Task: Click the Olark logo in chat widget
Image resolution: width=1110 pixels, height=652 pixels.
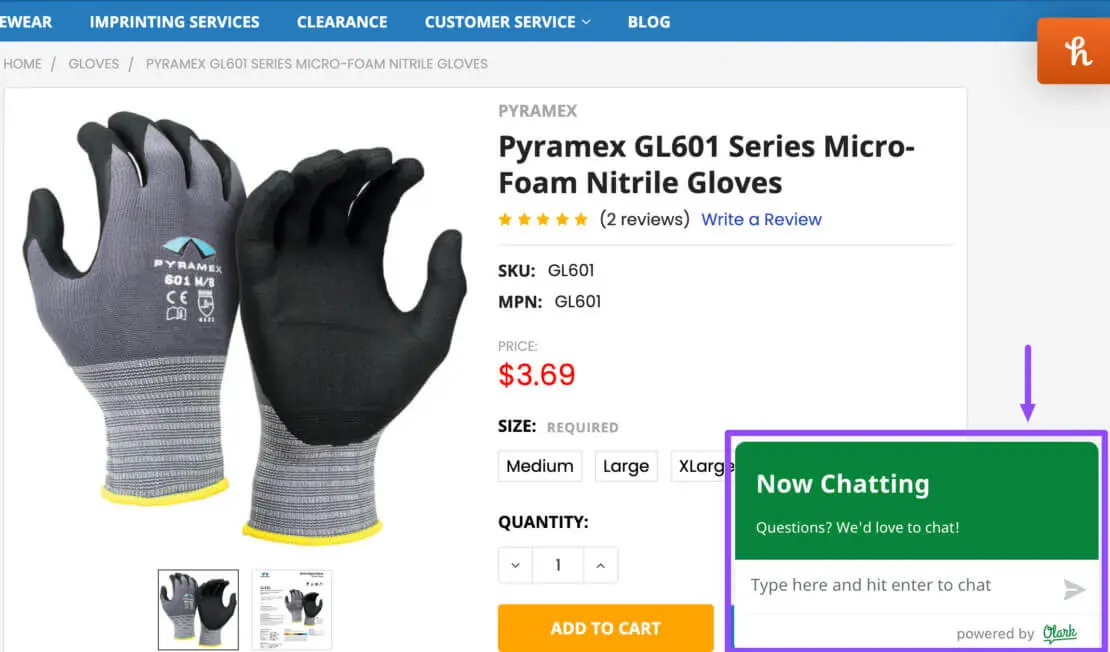Action: pyautogui.click(x=1059, y=633)
